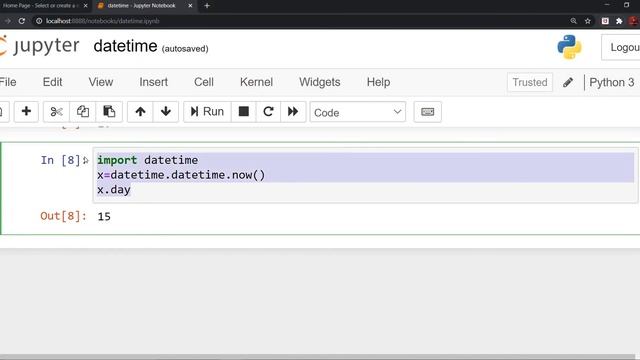Cut selected cells with scissors icon

56,111
